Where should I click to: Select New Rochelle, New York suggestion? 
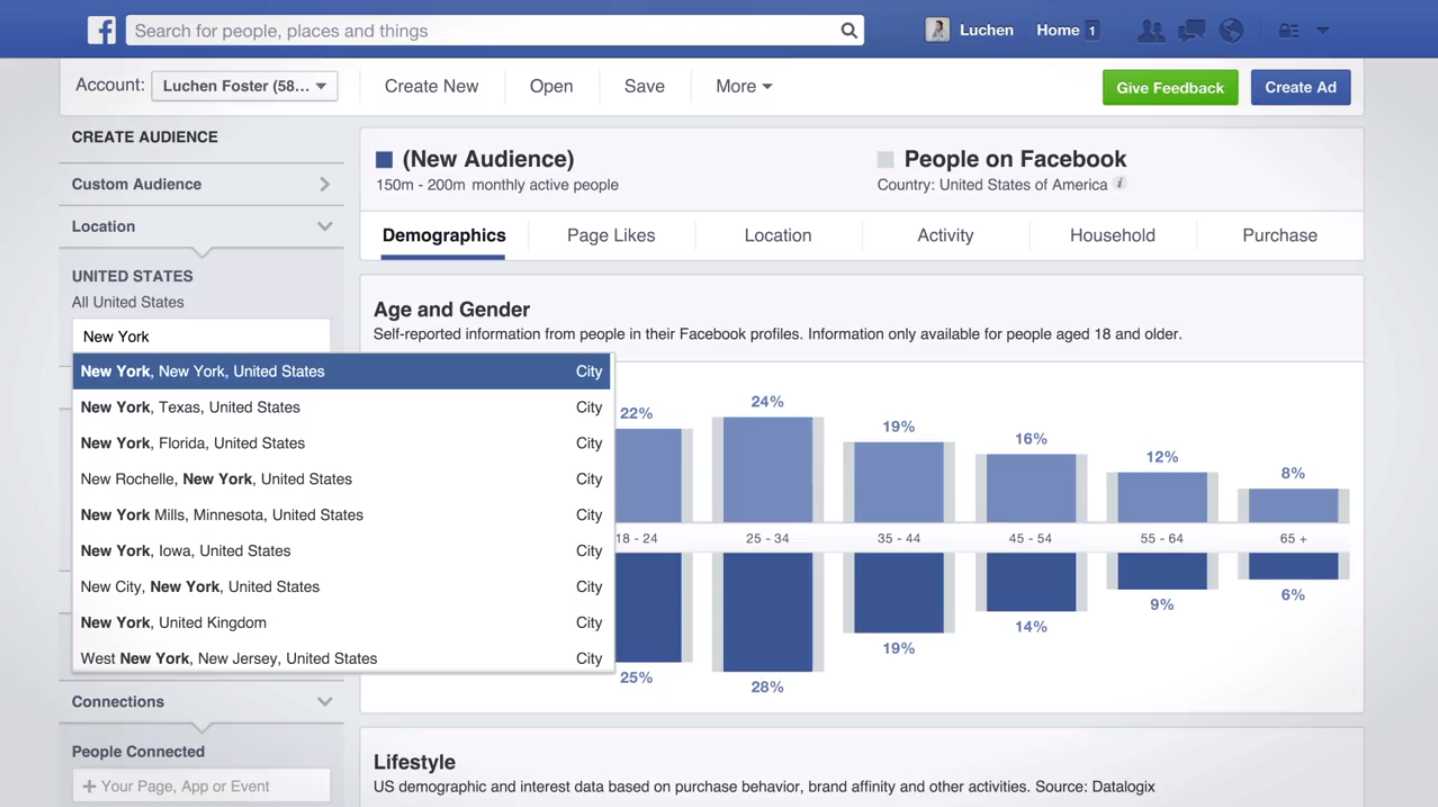click(x=342, y=479)
